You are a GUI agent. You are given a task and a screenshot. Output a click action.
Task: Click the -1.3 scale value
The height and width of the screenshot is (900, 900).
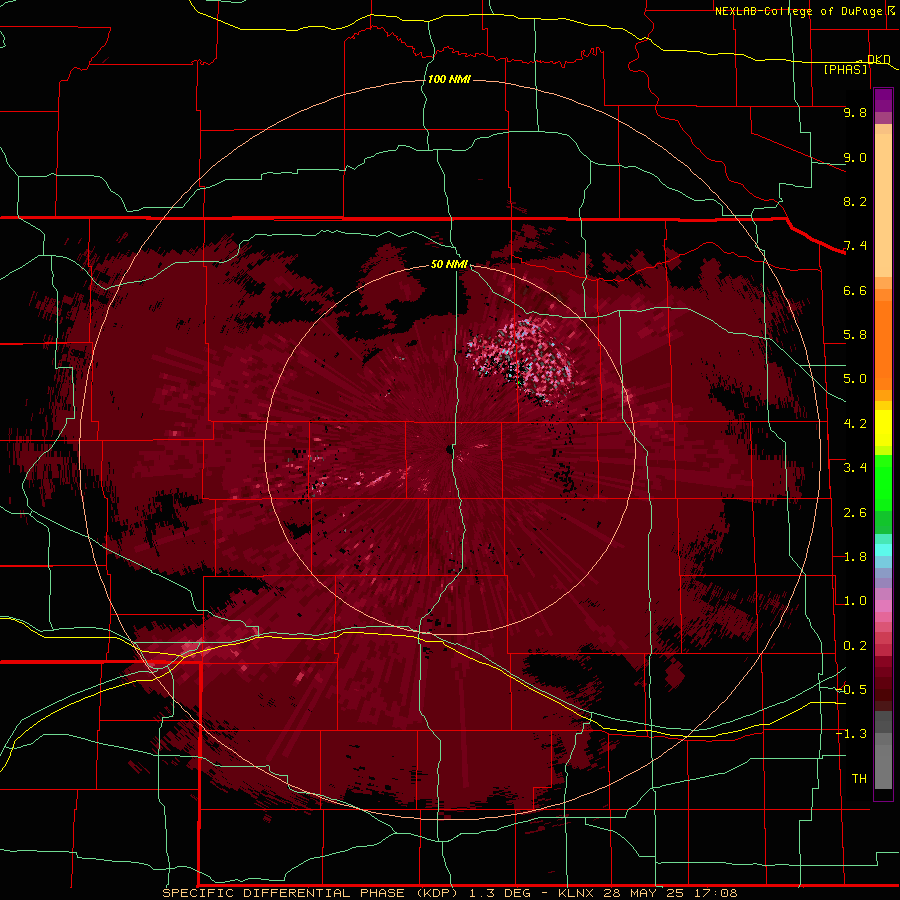click(852, 734)
